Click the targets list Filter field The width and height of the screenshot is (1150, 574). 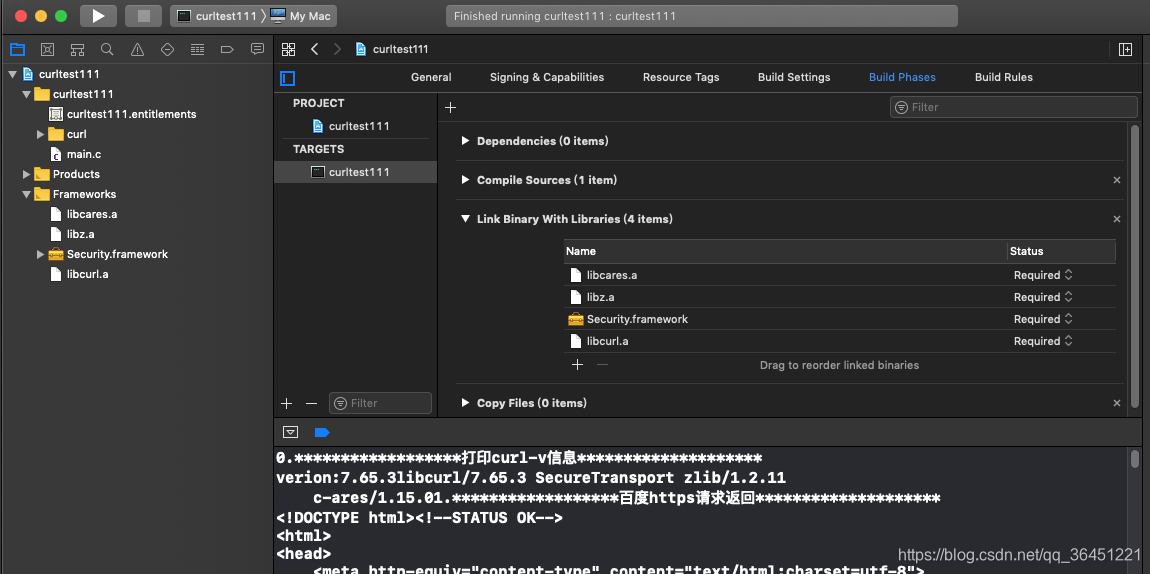click(381, 403)
